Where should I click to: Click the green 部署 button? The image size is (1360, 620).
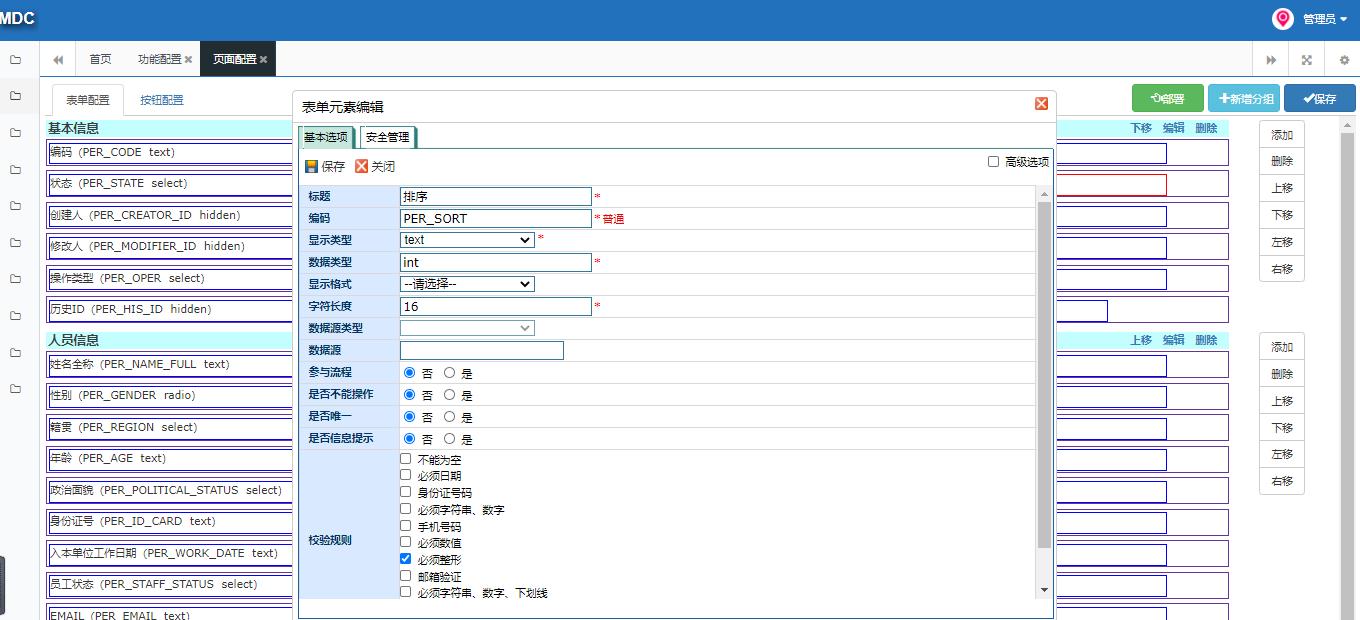[x=1168, y=98]
